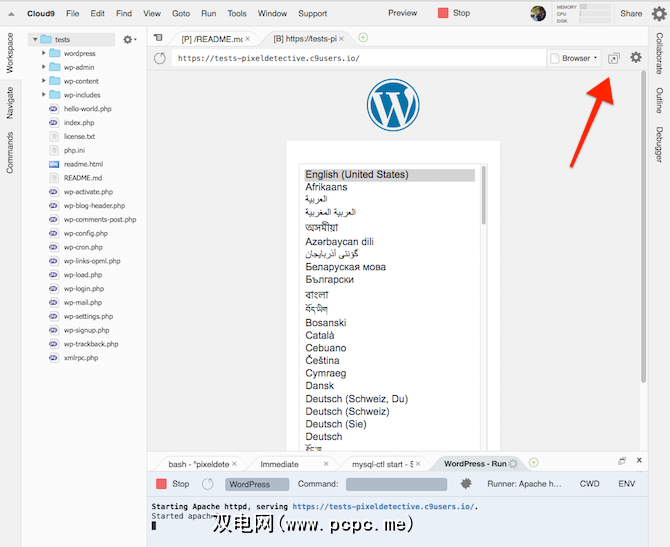This screenshot has height=547, width=670.
Task: Open the Collaborate side panel
Action: point(659,53)
